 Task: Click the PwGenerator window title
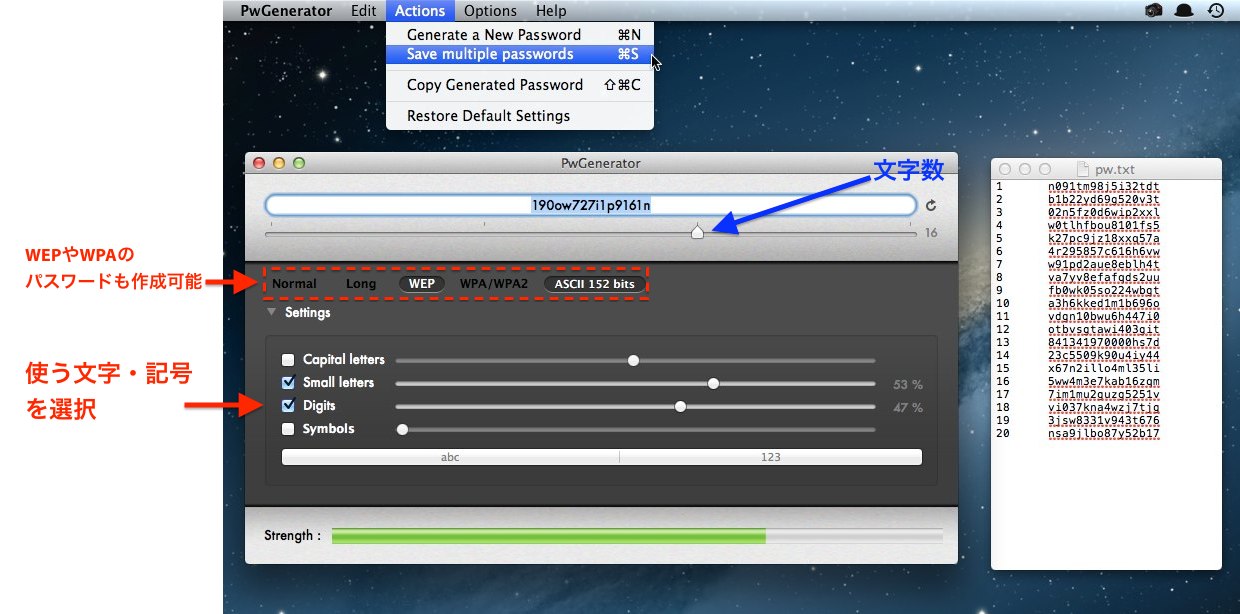pyautogui.click(x=601, y=163)
